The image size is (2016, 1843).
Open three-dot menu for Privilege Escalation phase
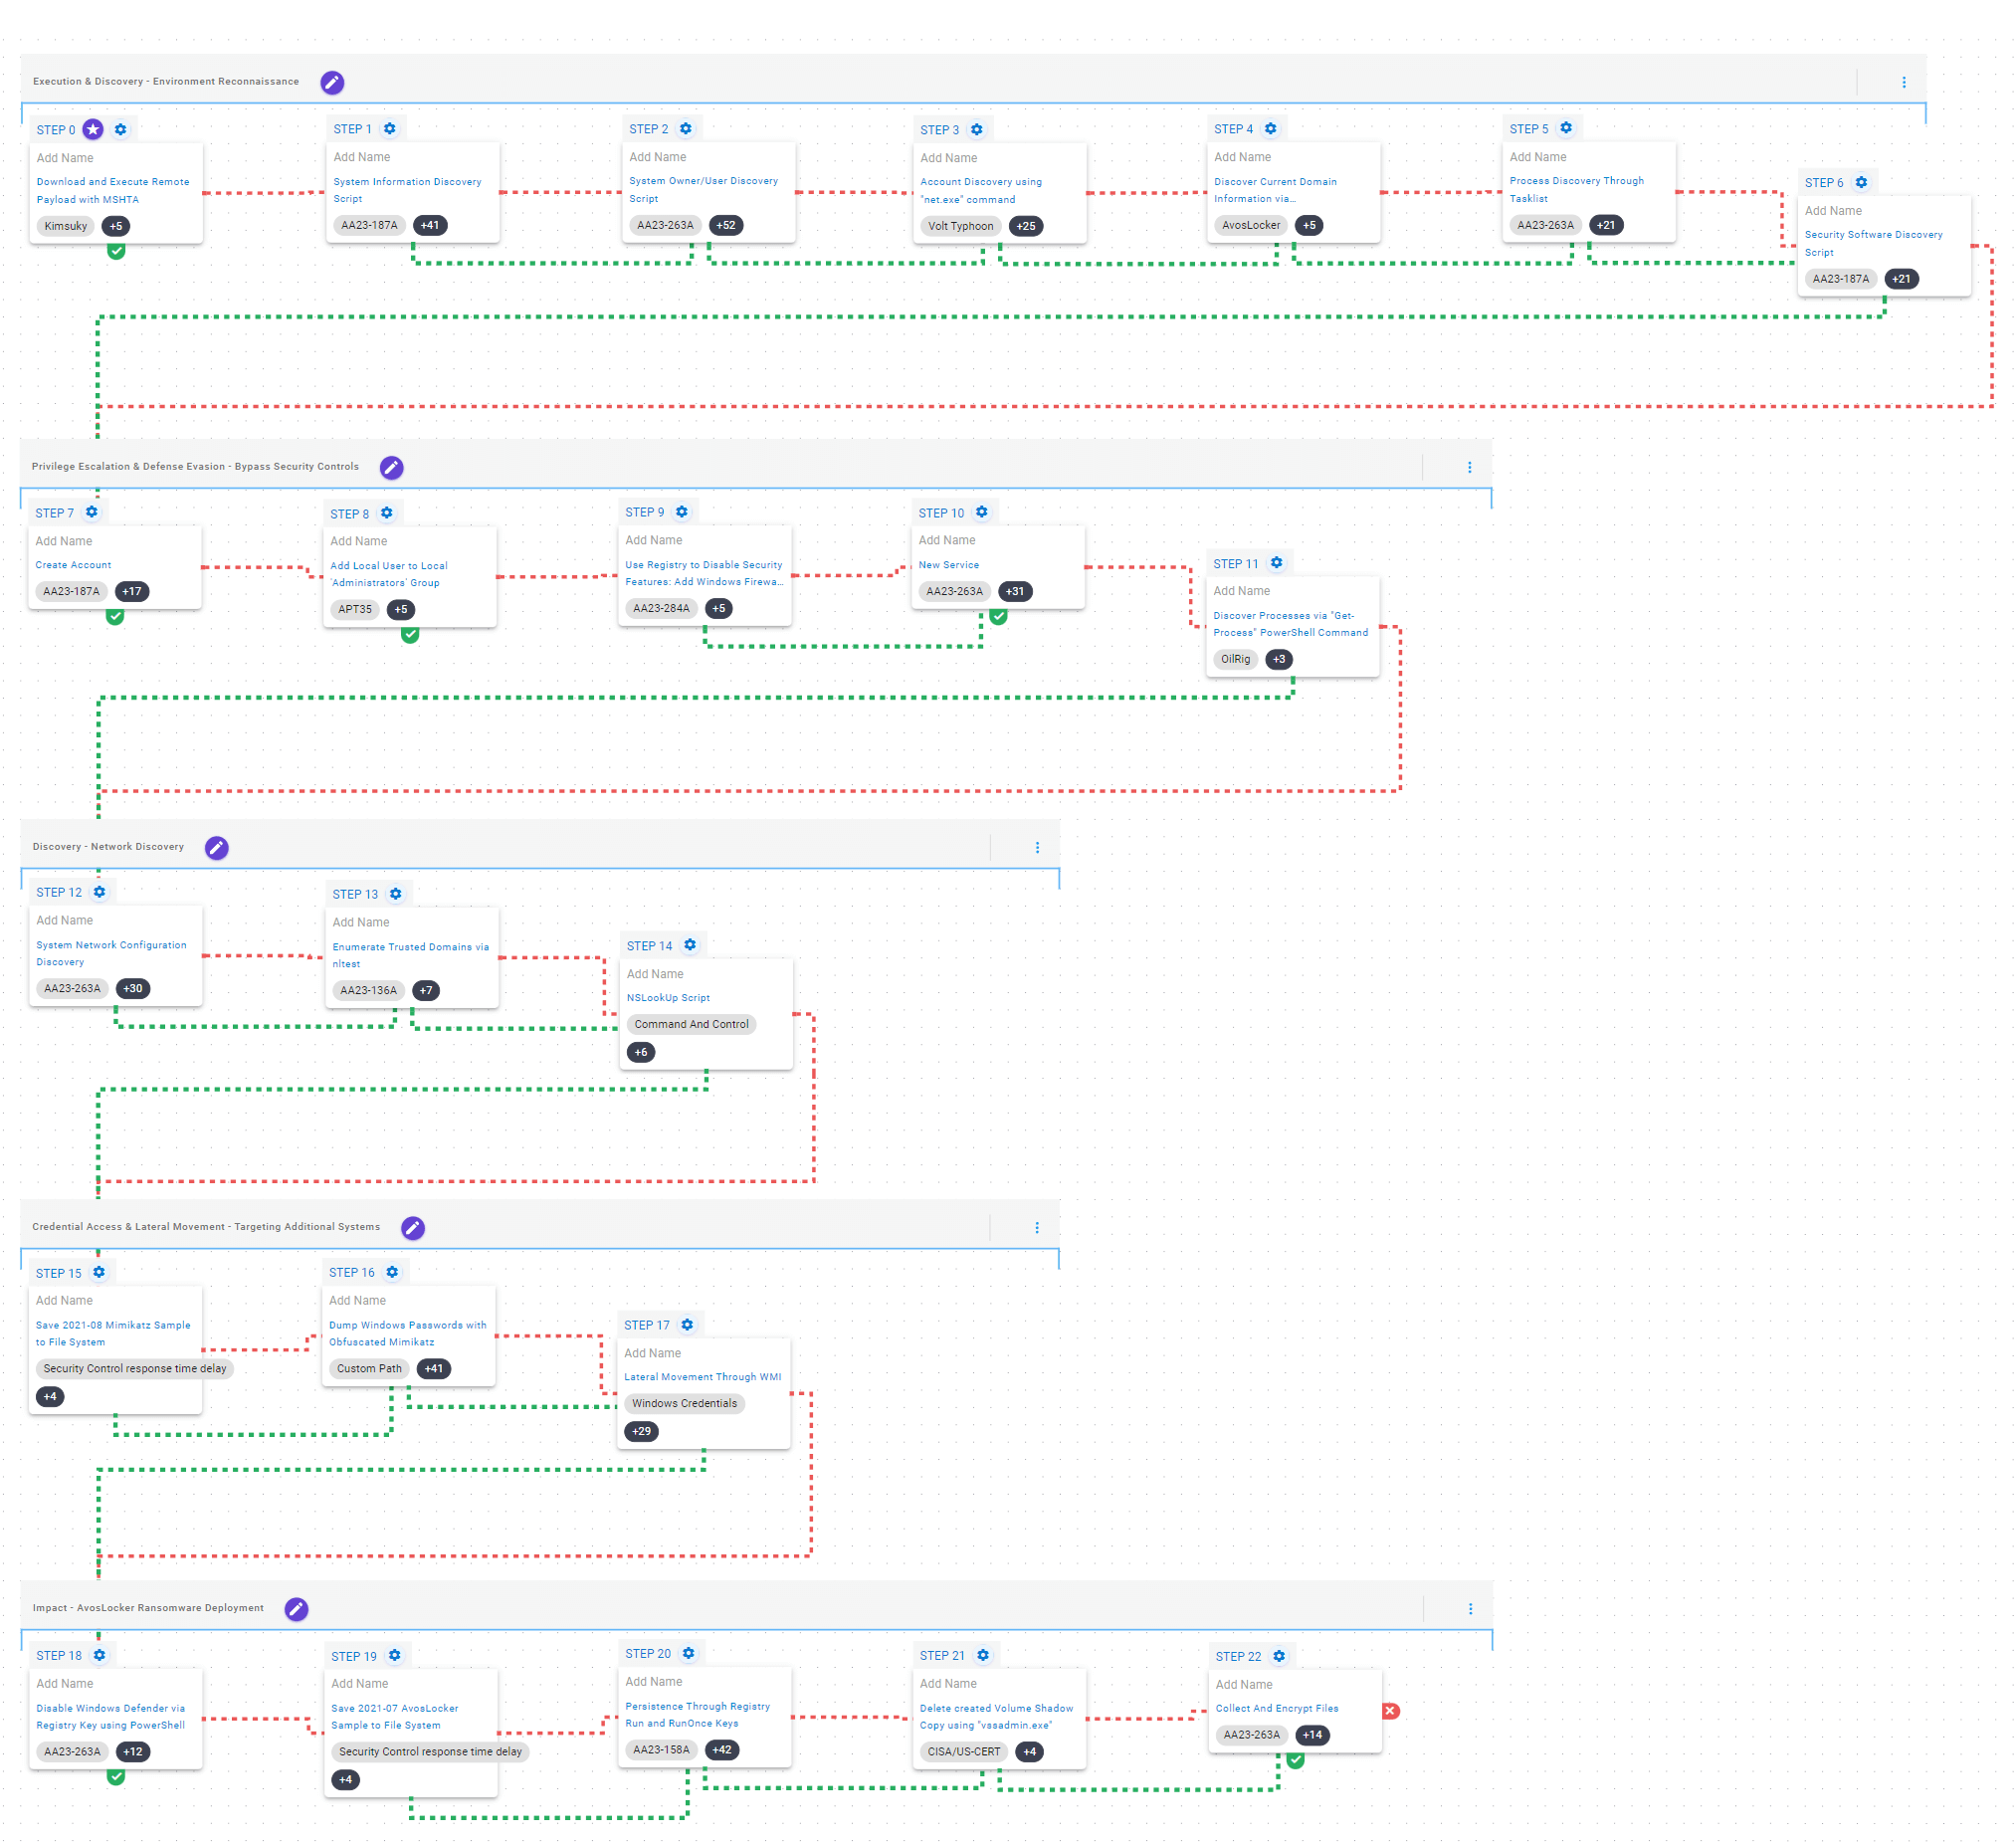coord(1469,467)
